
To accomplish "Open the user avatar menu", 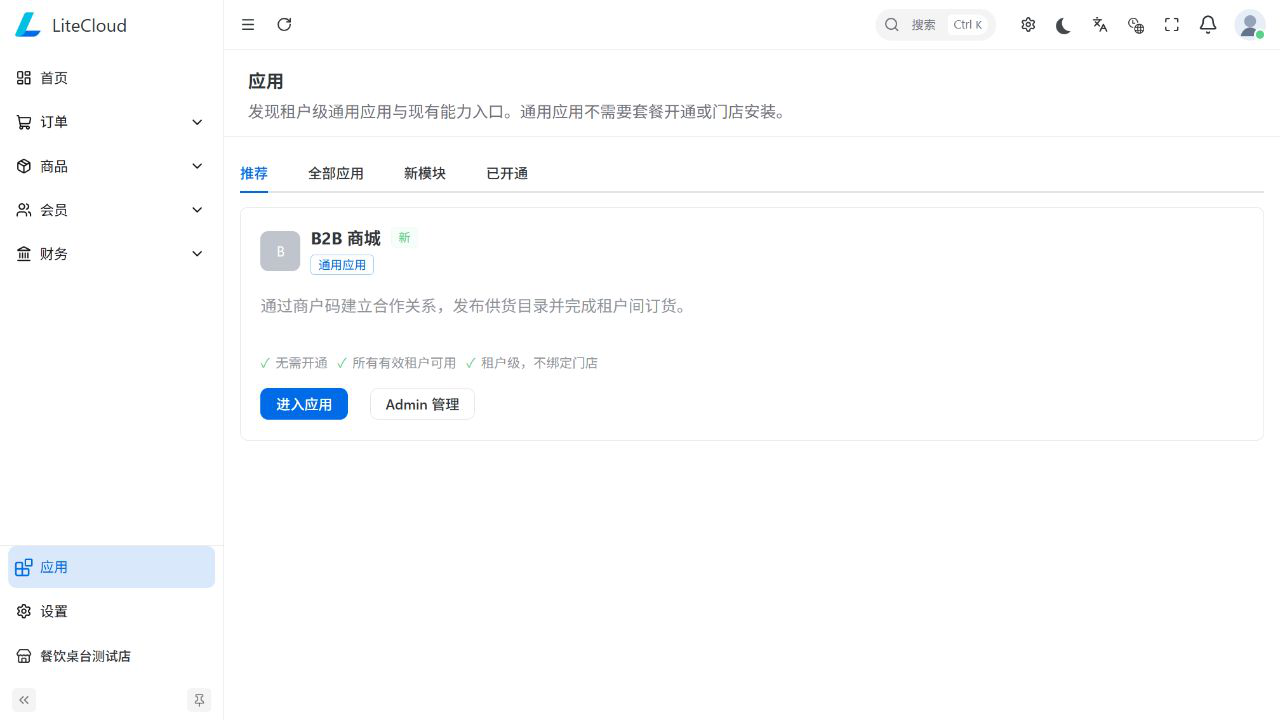I will pyautogui.click(x=1250, y=25).
